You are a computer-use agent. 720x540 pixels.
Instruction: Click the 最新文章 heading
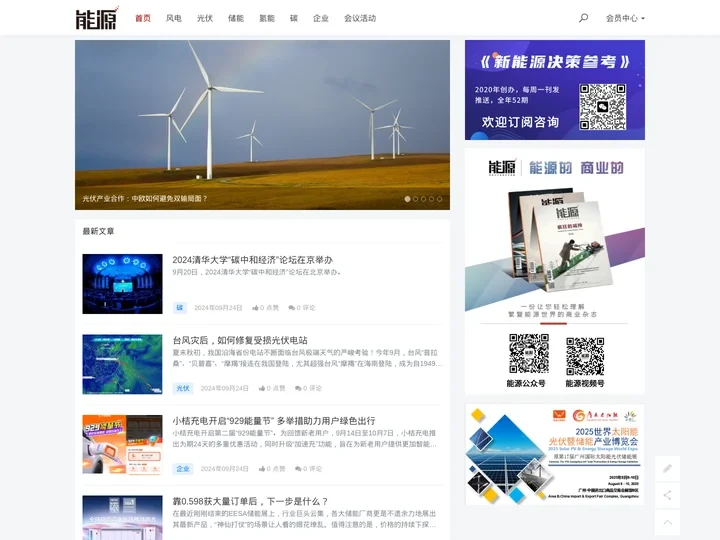click(98, 231)
